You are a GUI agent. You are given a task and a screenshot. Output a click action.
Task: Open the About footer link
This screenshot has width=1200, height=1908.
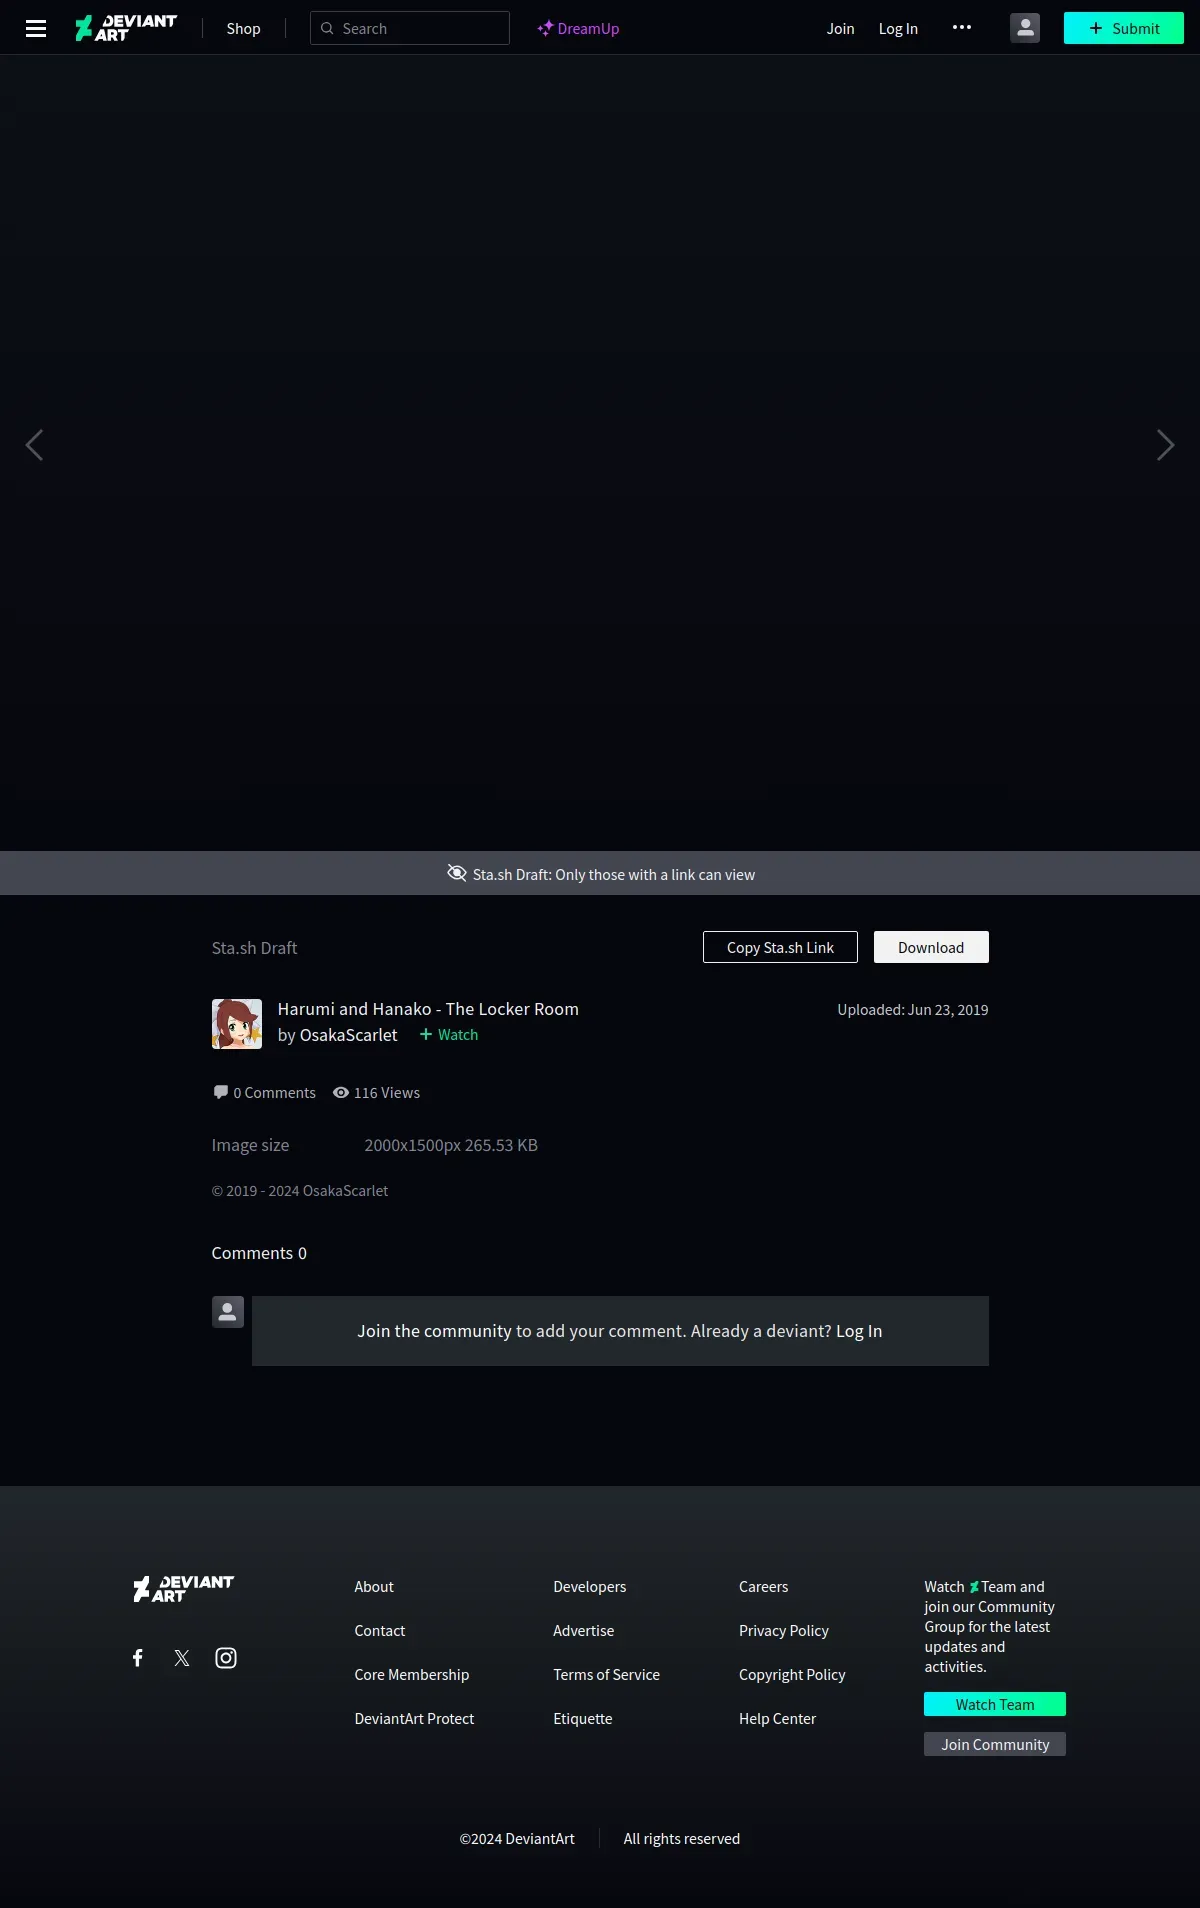pos(374,1587)
